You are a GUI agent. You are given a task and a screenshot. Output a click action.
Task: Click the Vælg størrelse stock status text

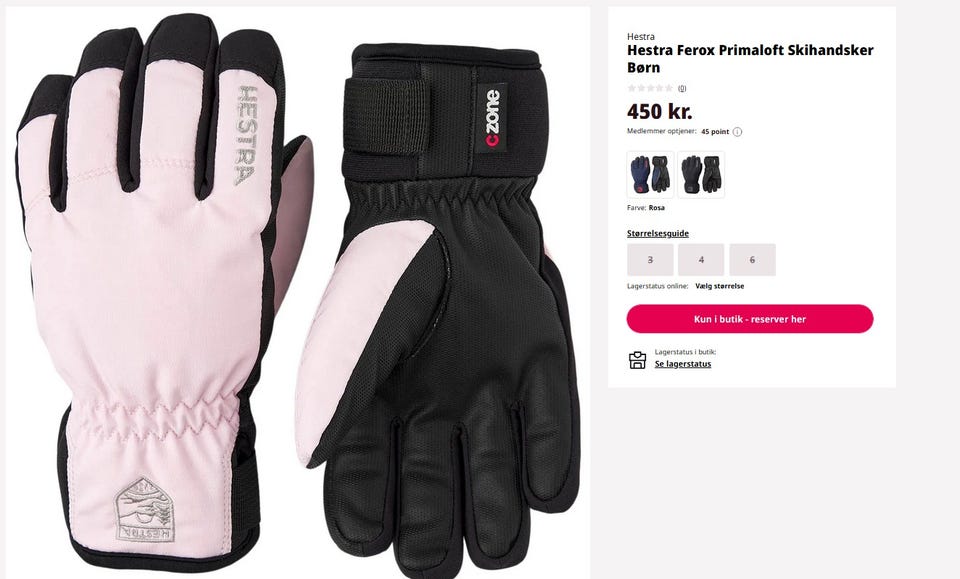[x=719, y=286]
